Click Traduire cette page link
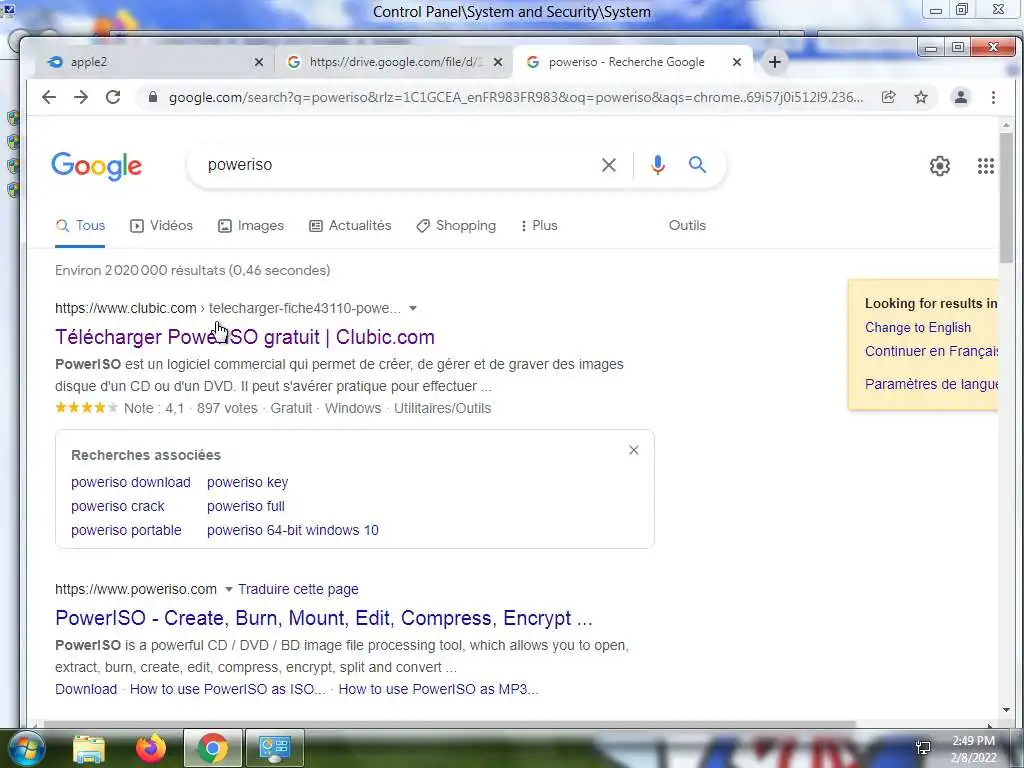 298,589
